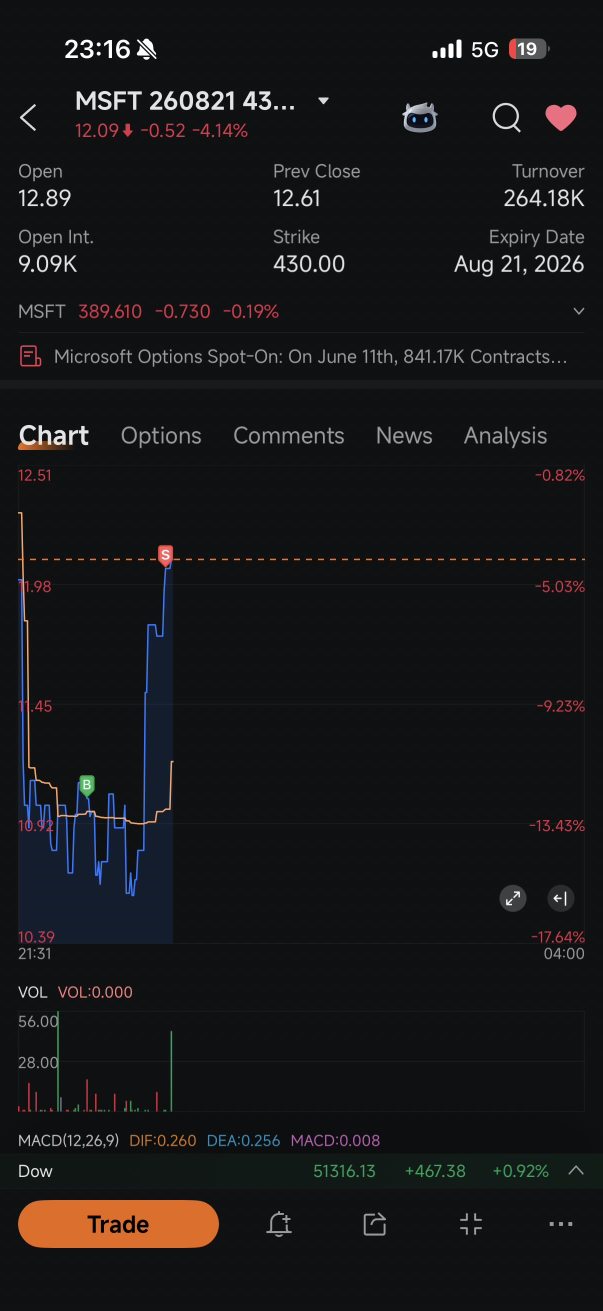Tap the red S sell marker

pos(165,554)
